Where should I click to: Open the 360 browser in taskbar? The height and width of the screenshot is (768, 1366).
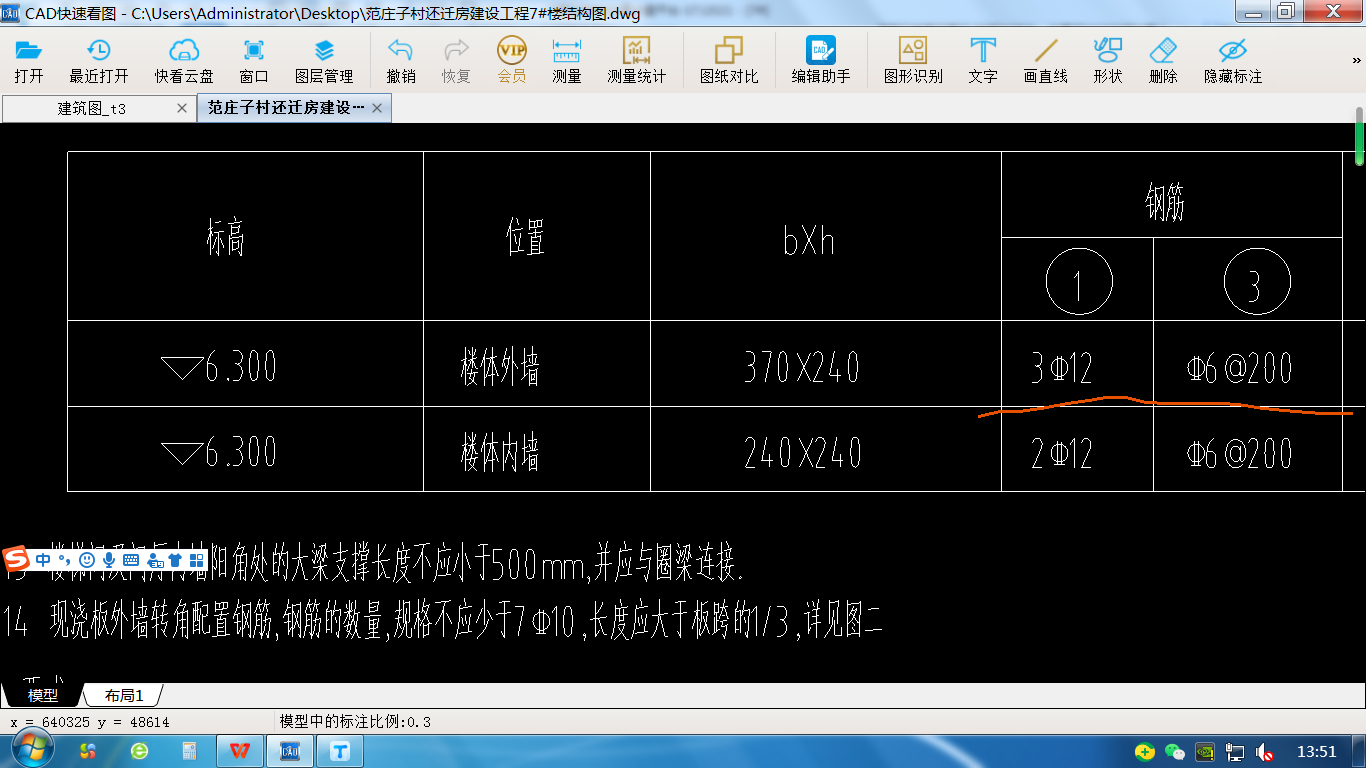click(x=140, y=750)
